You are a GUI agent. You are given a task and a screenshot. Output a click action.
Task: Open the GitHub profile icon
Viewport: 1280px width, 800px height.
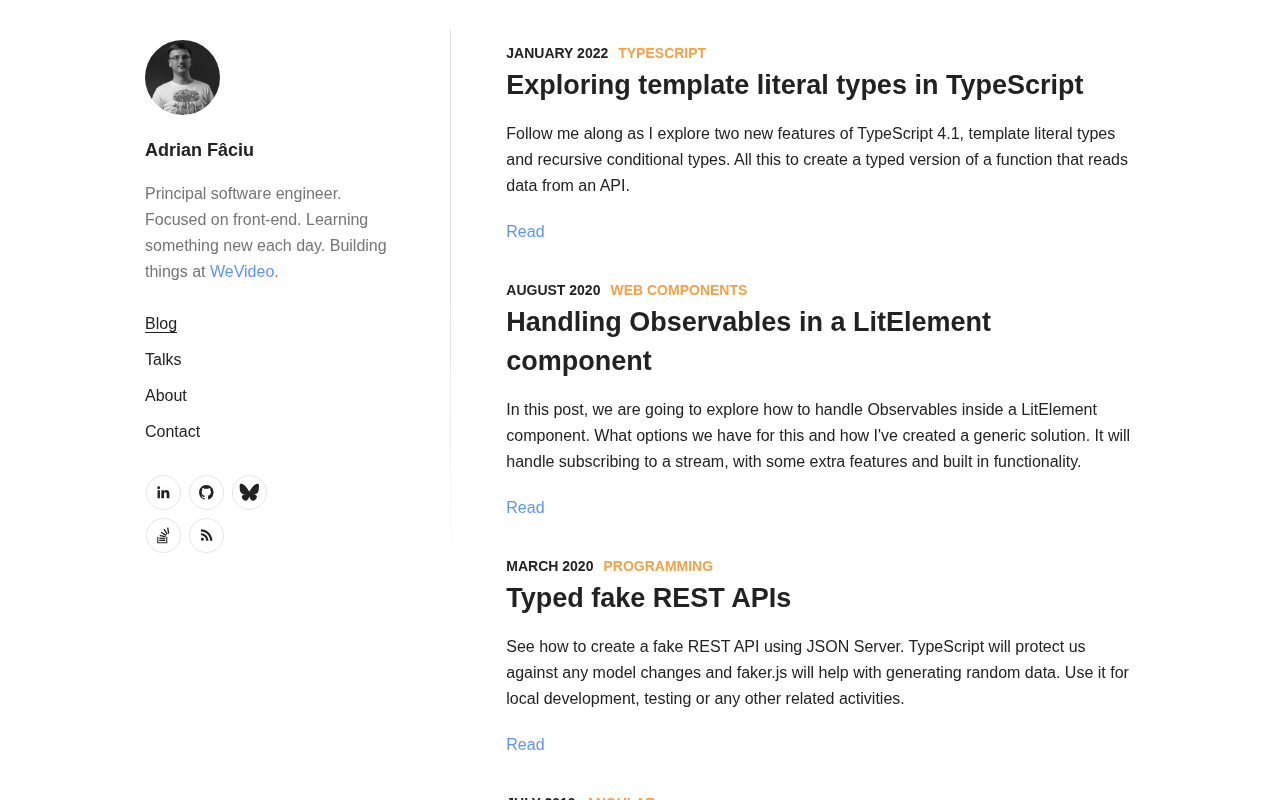point(206,492)
